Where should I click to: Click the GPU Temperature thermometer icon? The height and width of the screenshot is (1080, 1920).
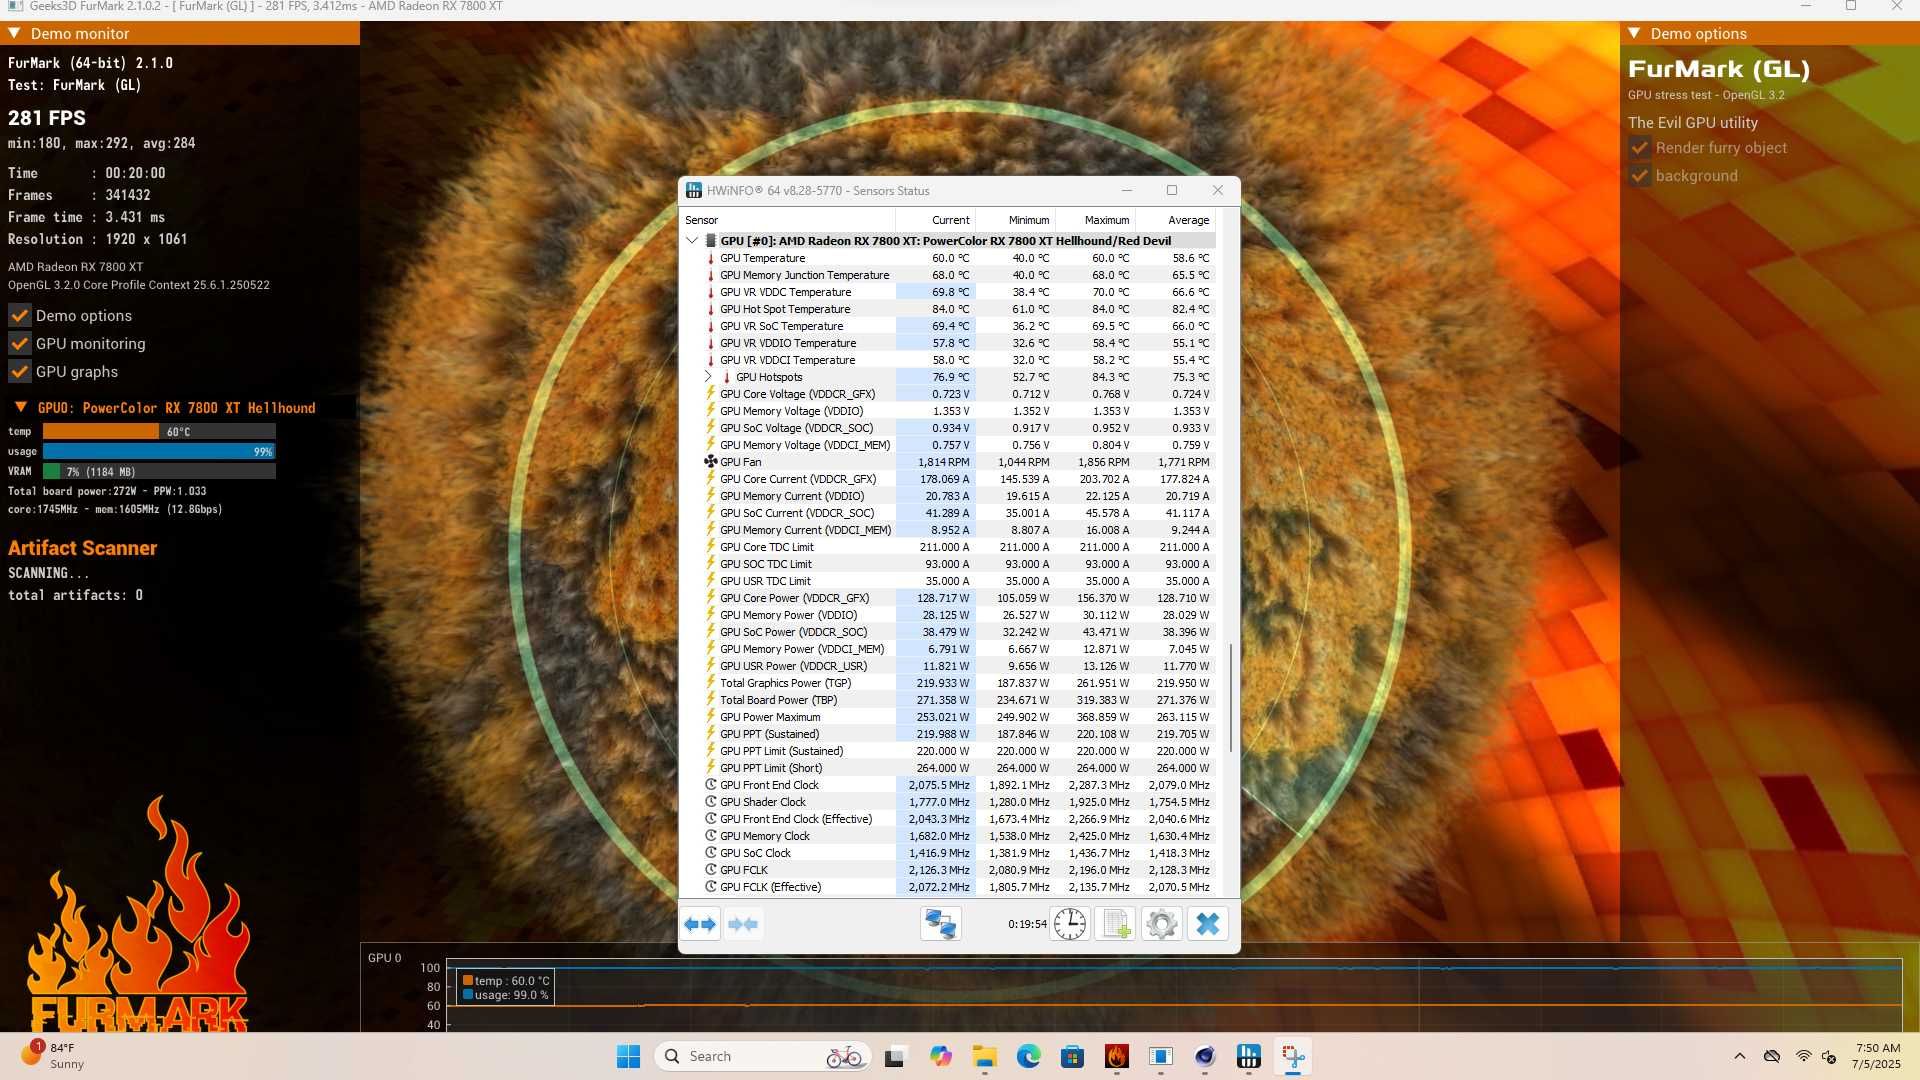coord(710,258)
